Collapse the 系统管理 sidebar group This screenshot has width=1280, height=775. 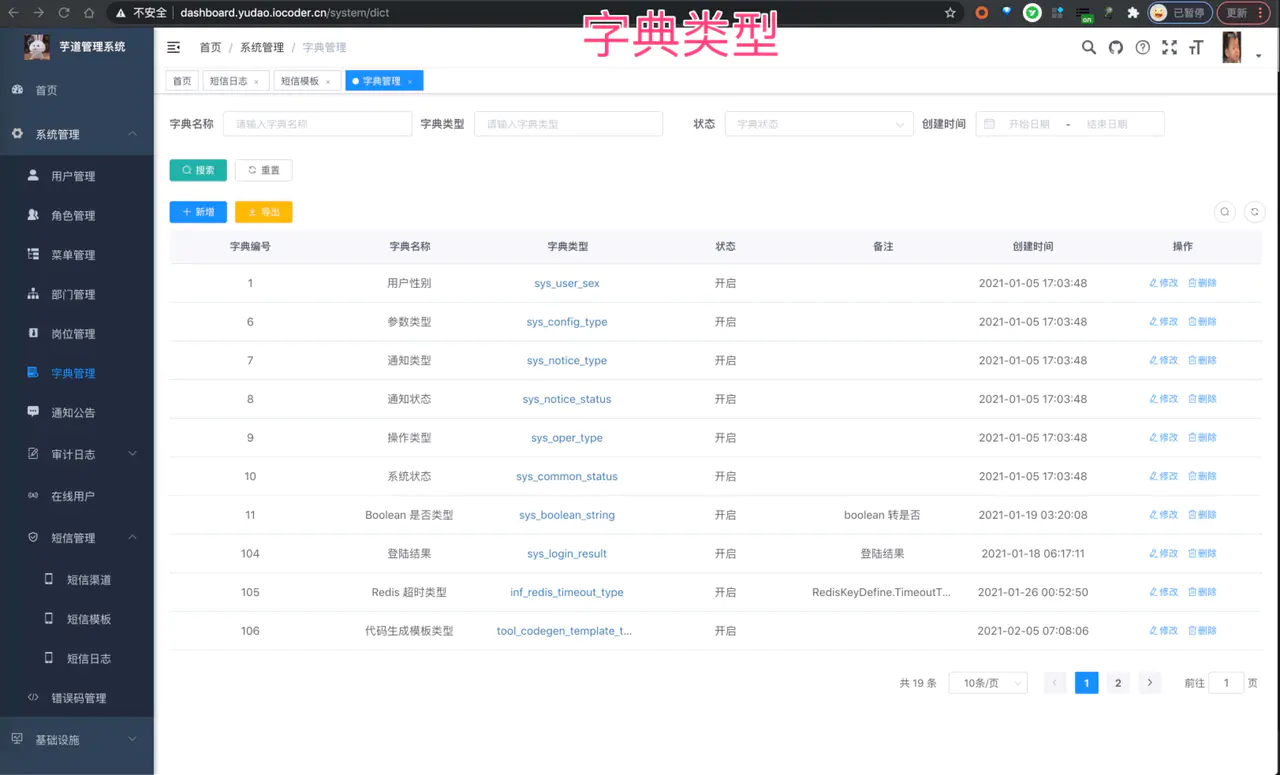77,134
